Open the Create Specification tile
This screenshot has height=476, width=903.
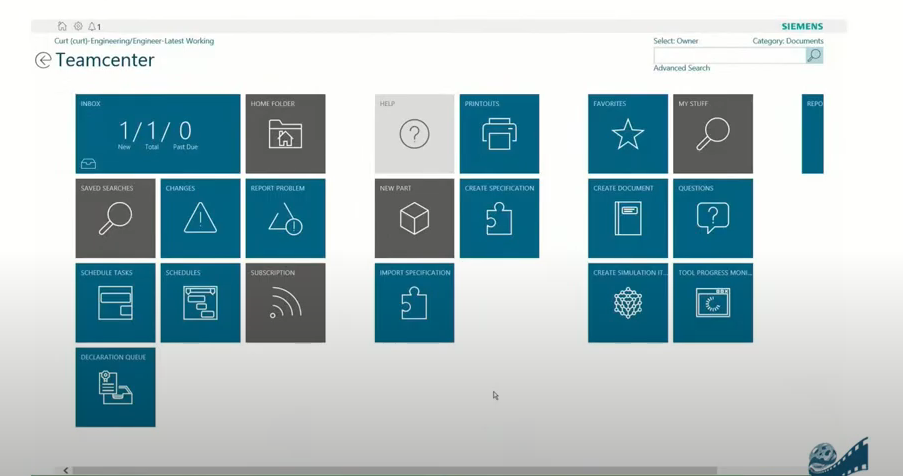tap(499, 218)
